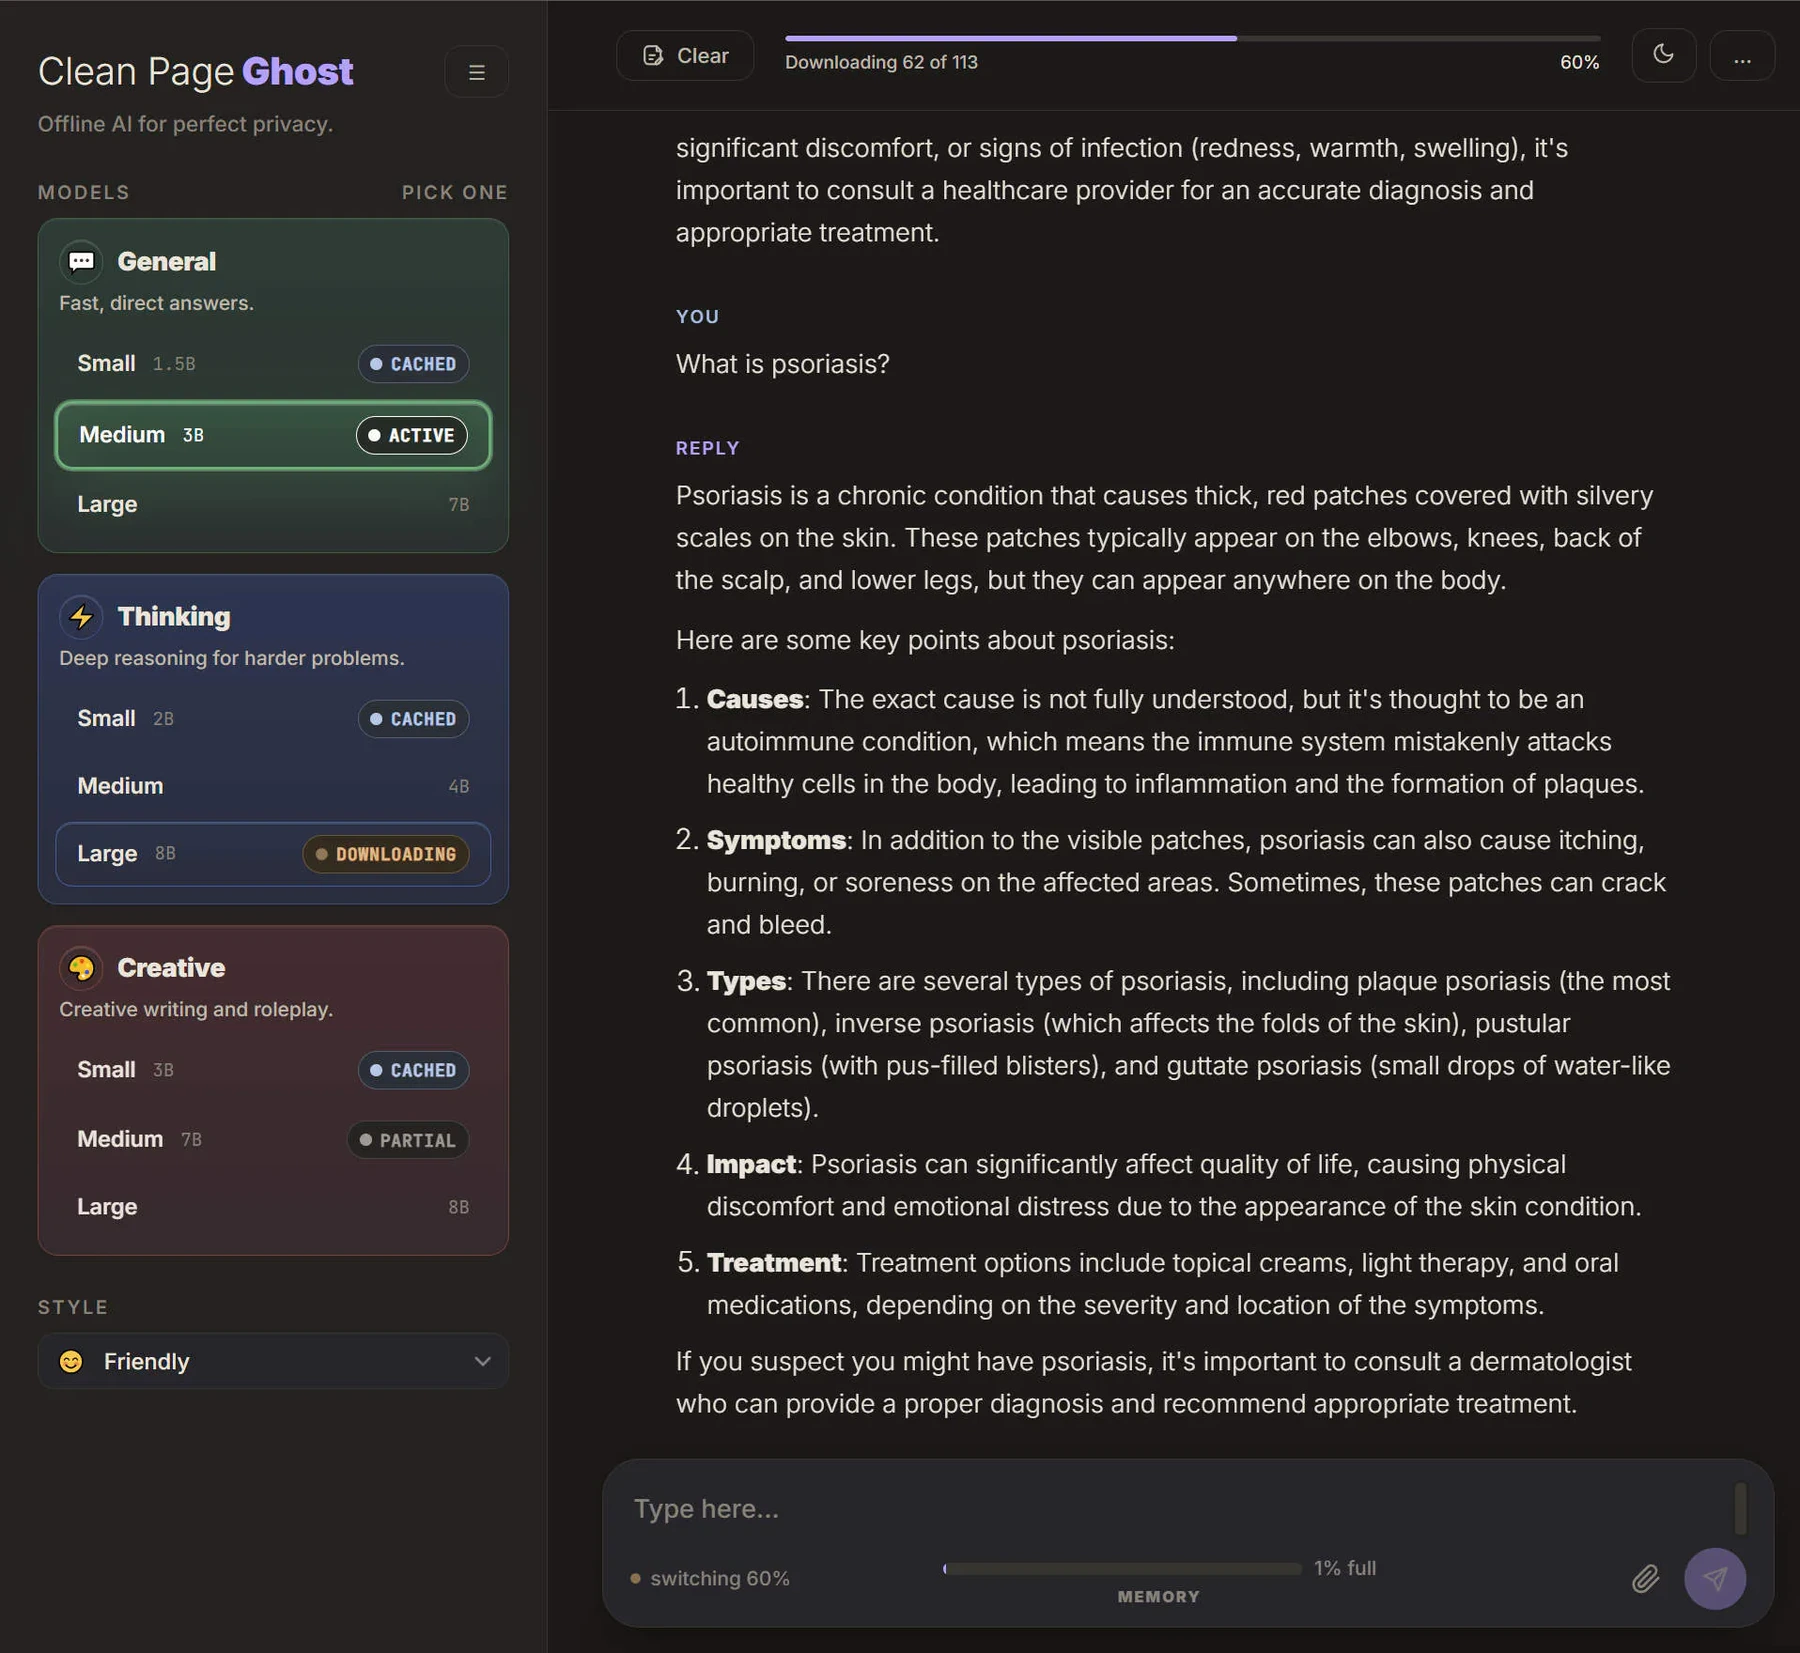This screenshot has height=1653, width=1800.
Task: Clear the chat with Clear button
Action: point(685,55)
